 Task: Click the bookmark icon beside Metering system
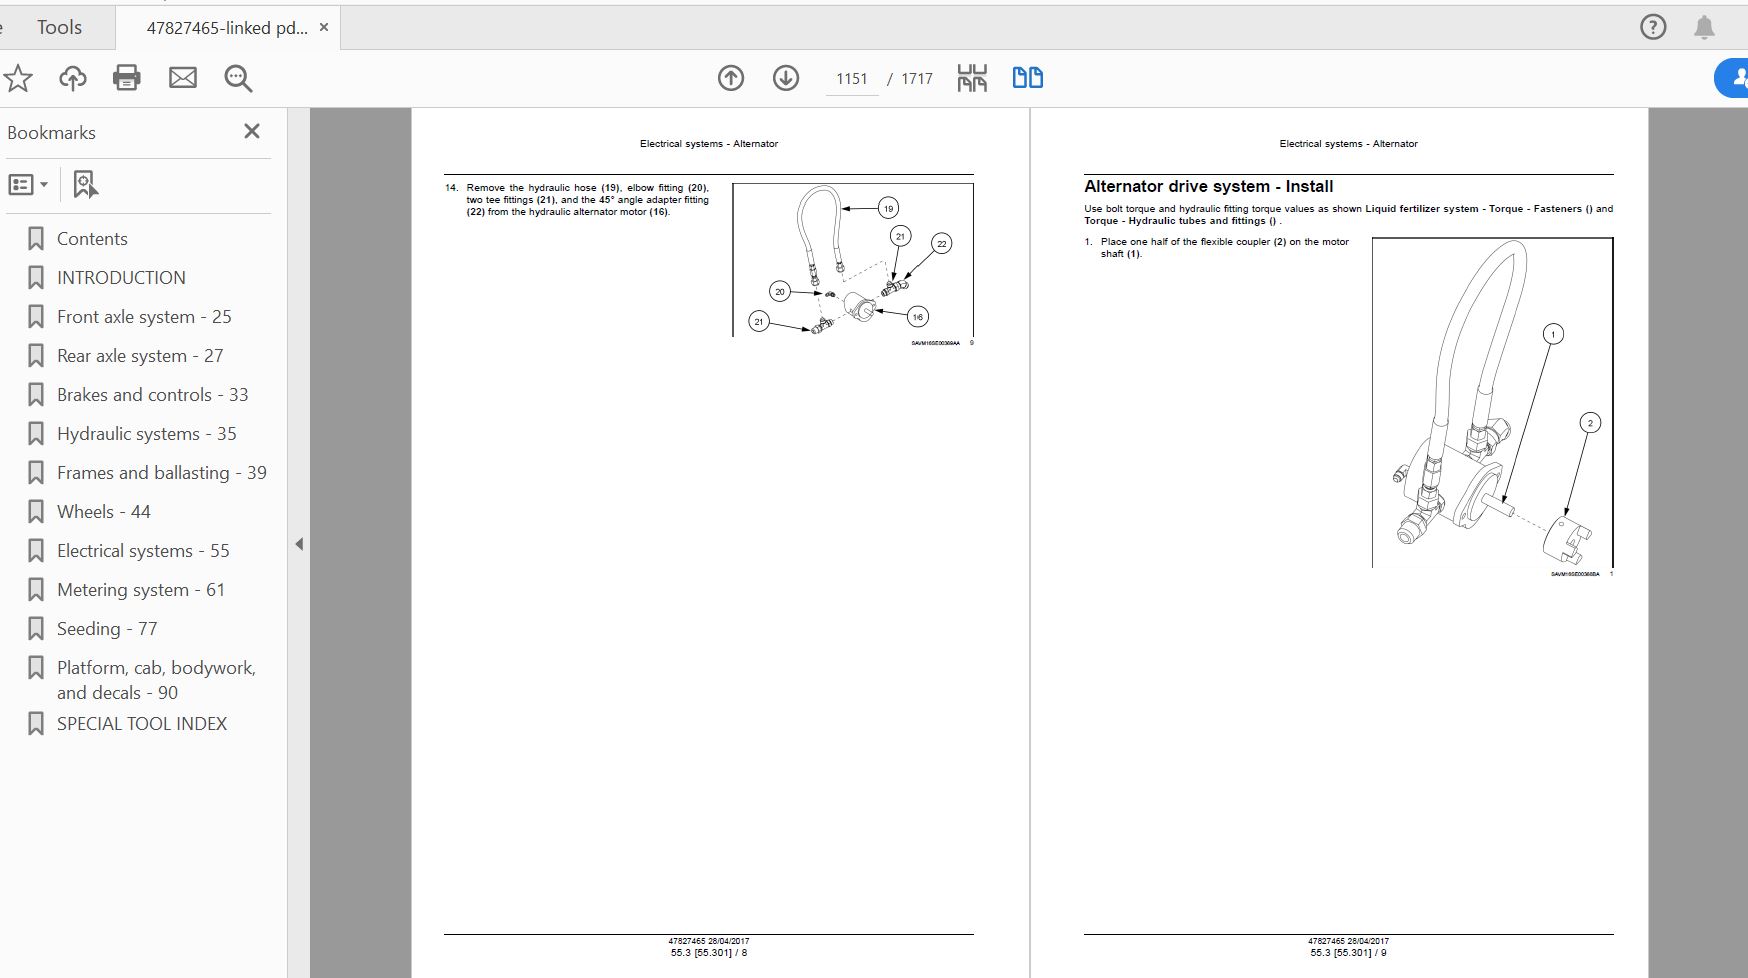coord(36,589)
